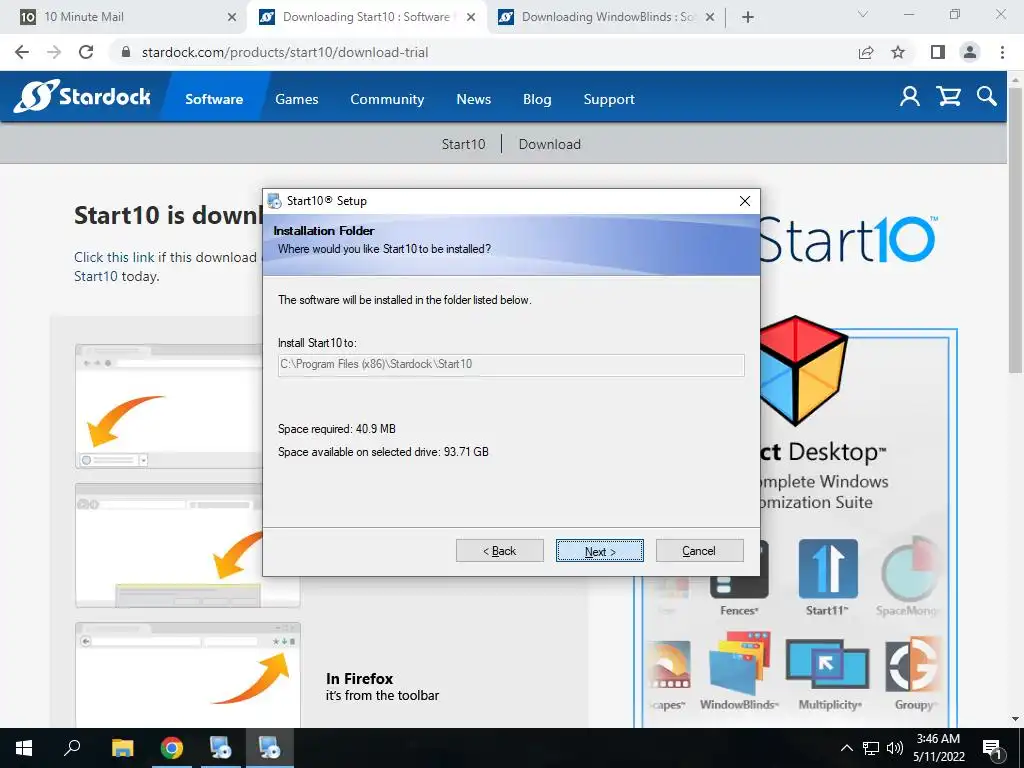Go Back in the Start10 Setup wizard
This screenshot has width=1024, height=768.
click(500, 551)
